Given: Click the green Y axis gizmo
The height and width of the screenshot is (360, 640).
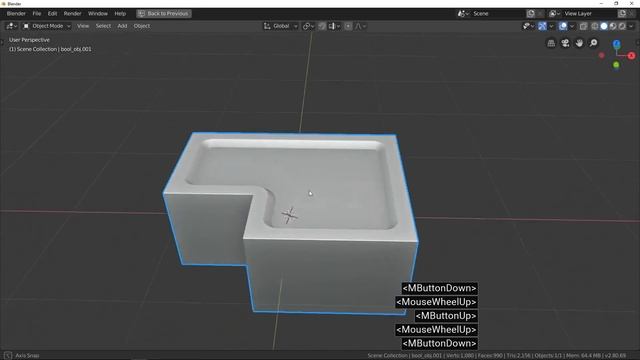Looking at the screenshot, I should point(616,65).
